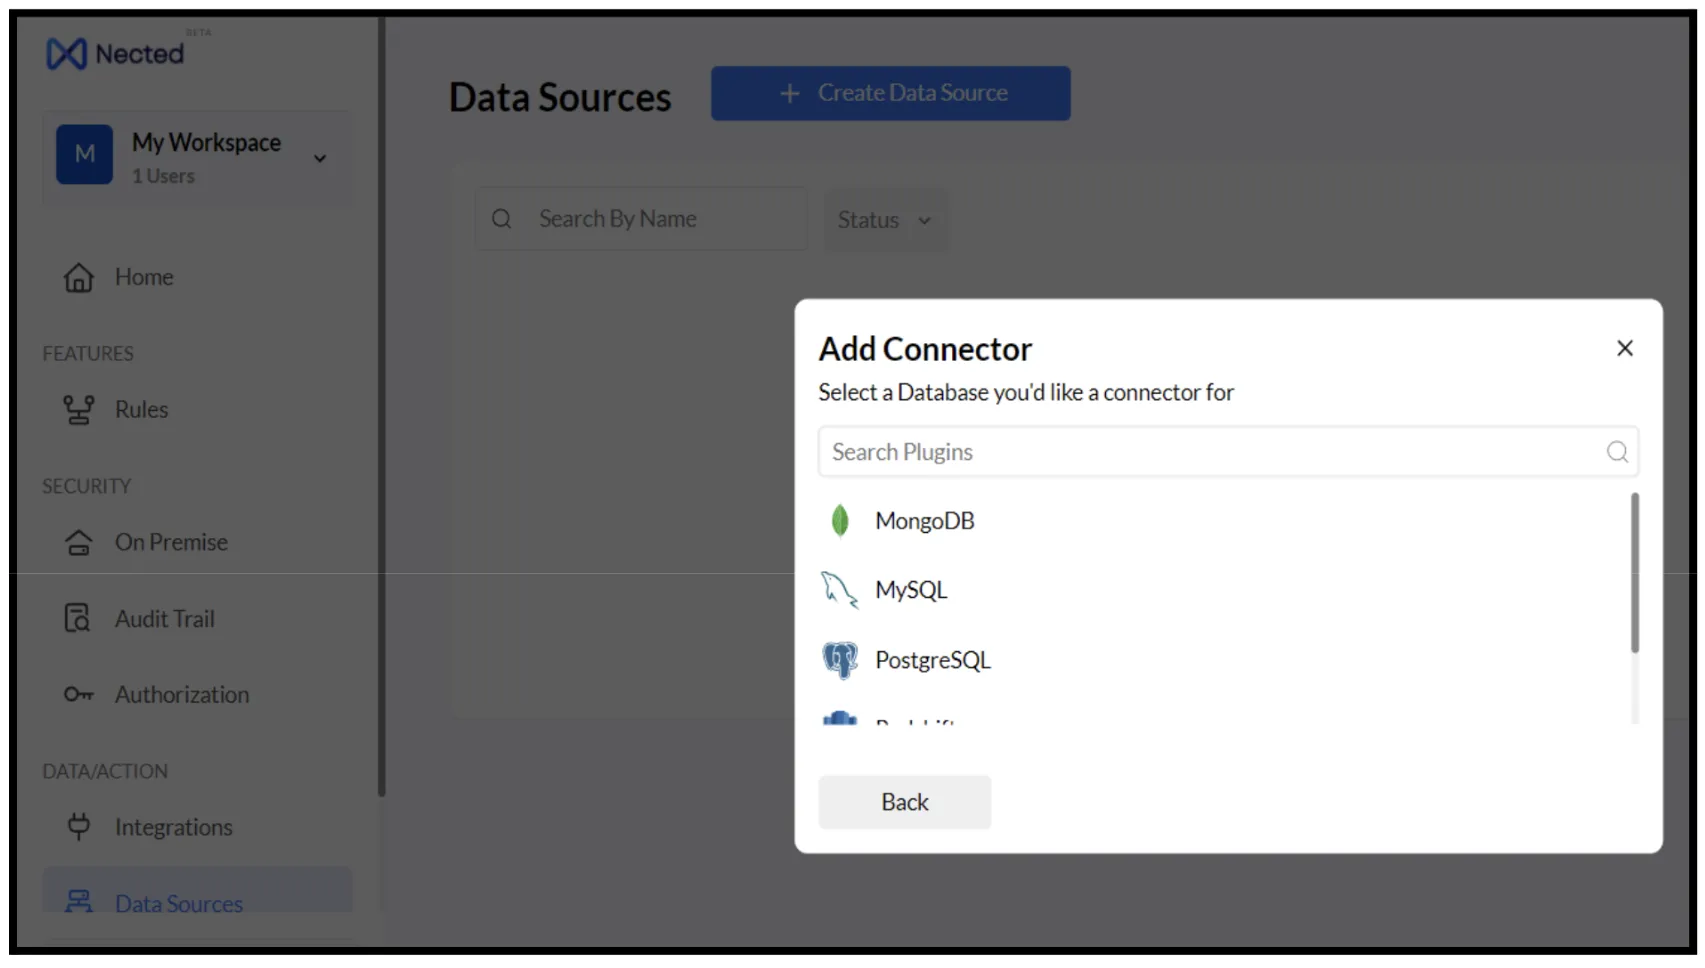Image resolution: width=1705 pixels, height=968 pixels.
Task: Click the Add Connector heading
Action: [x=925, y=349]
